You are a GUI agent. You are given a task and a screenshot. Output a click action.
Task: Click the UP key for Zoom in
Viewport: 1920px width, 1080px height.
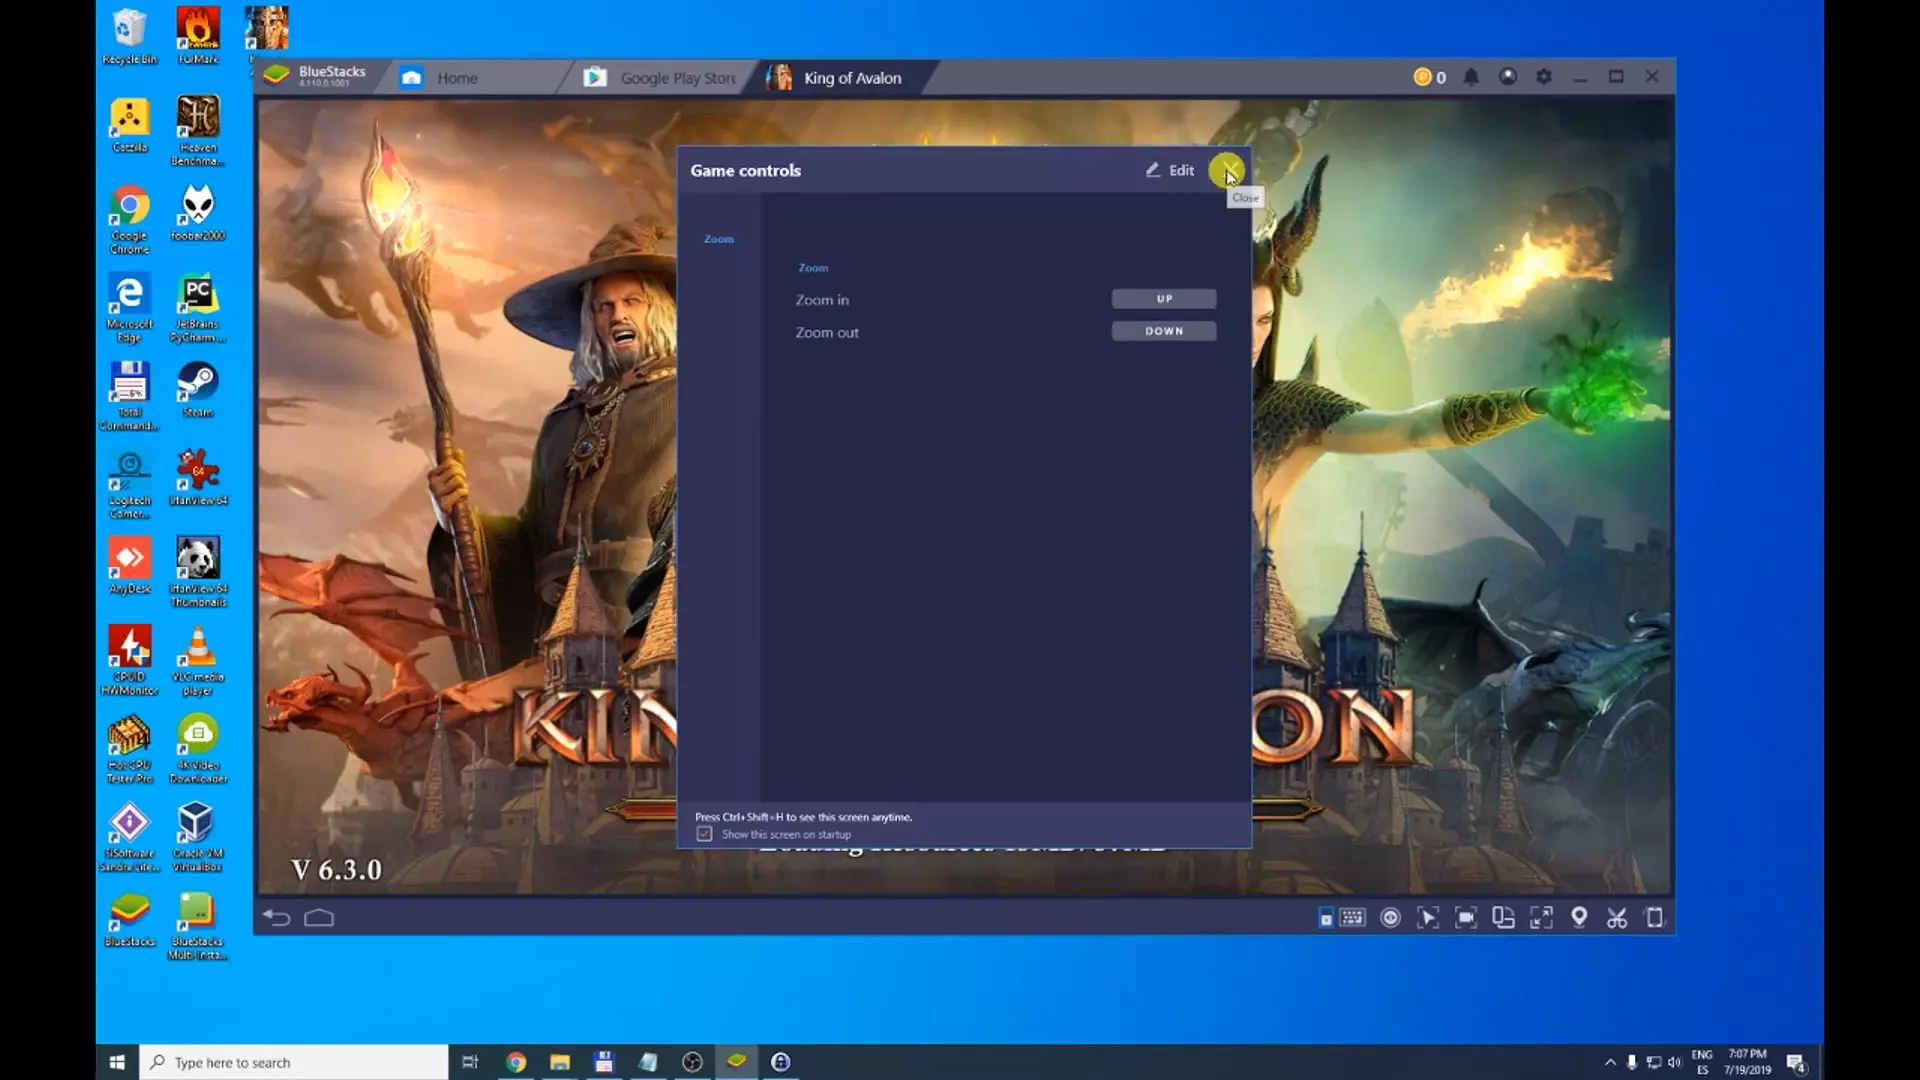(1164, 299)
